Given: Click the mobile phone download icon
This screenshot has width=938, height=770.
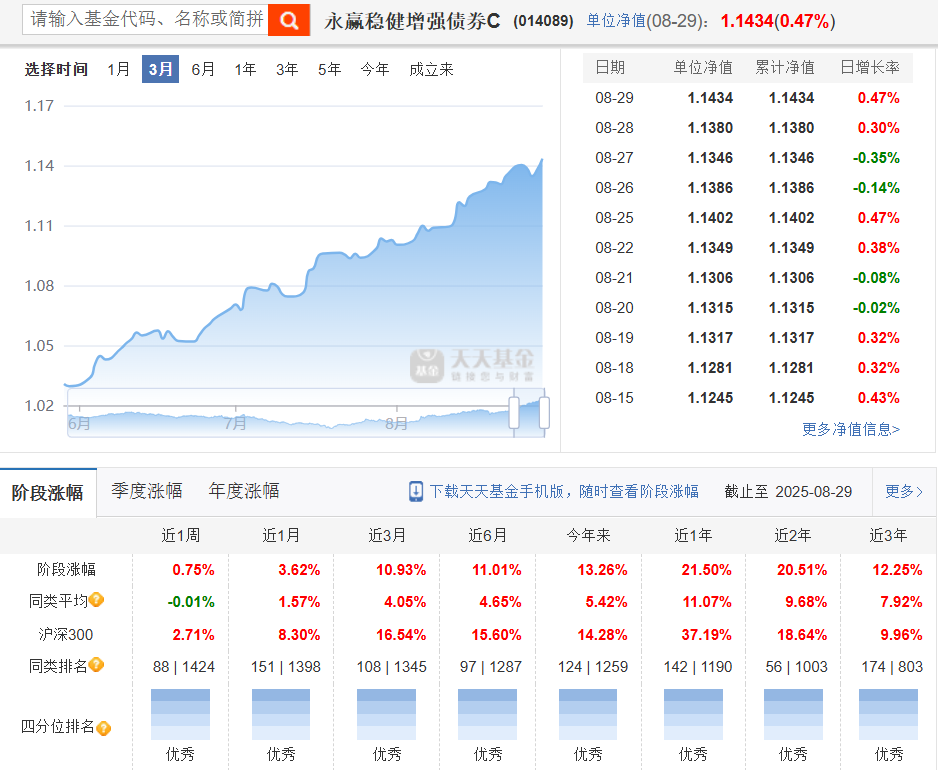Looking at the screenshot, I should point(416,491).
